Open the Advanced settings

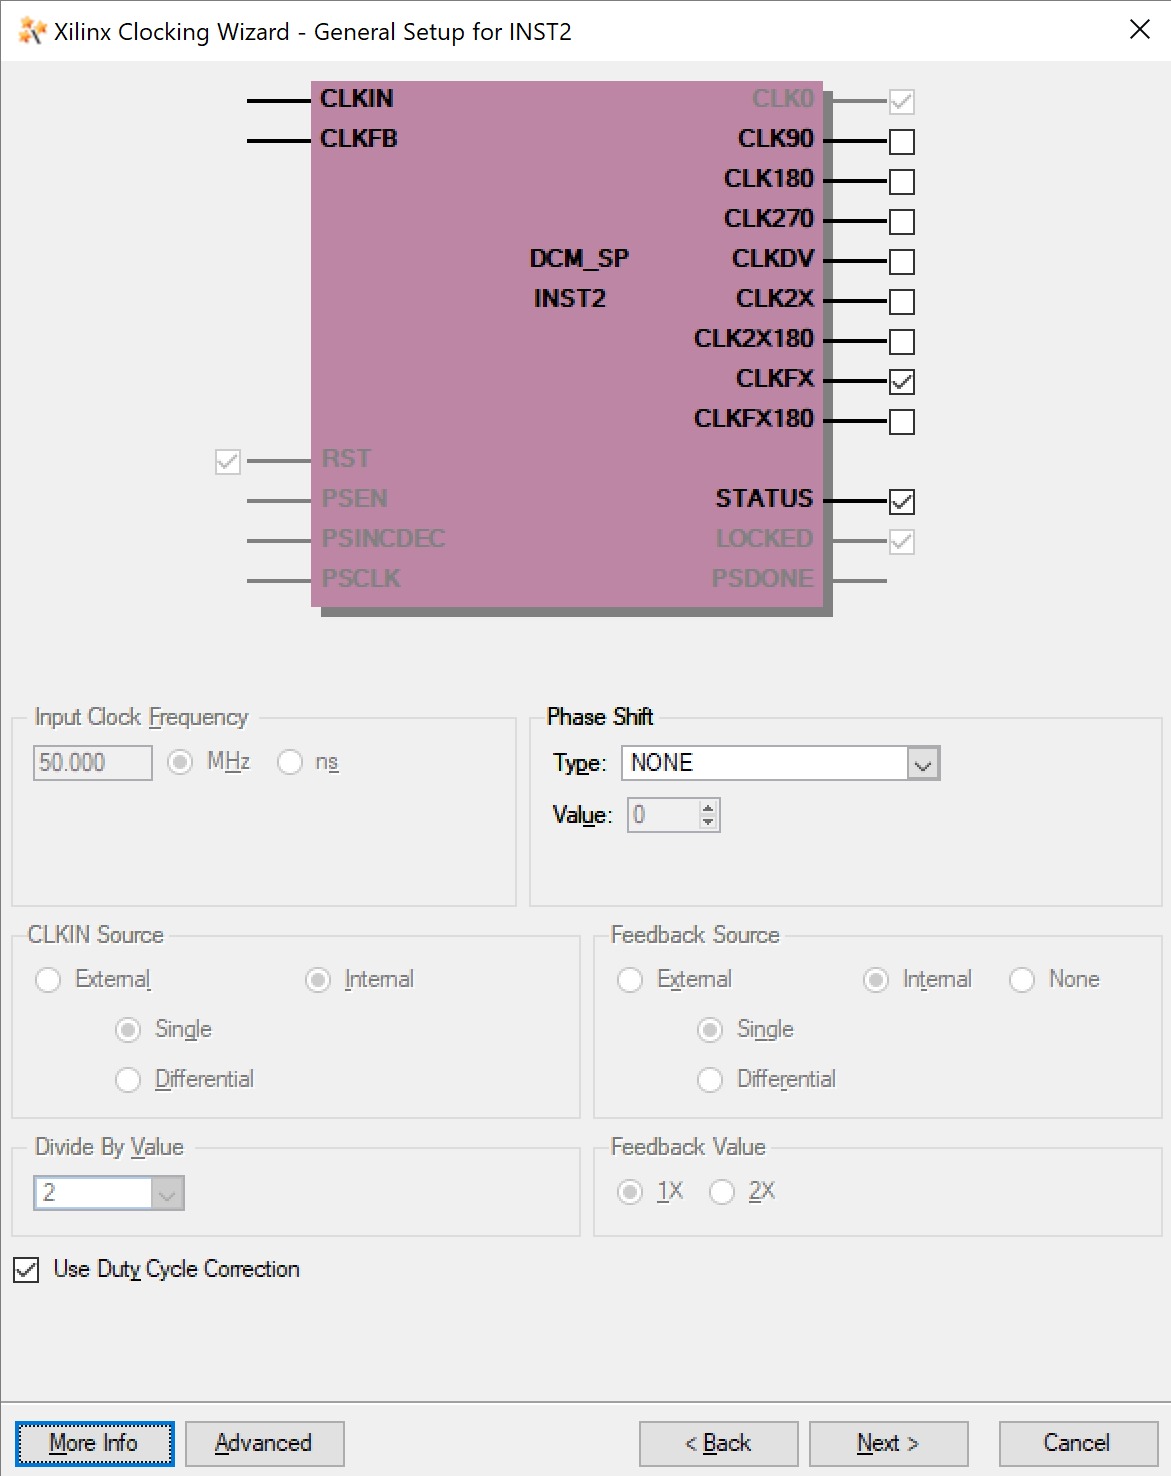coord(264,1443)
